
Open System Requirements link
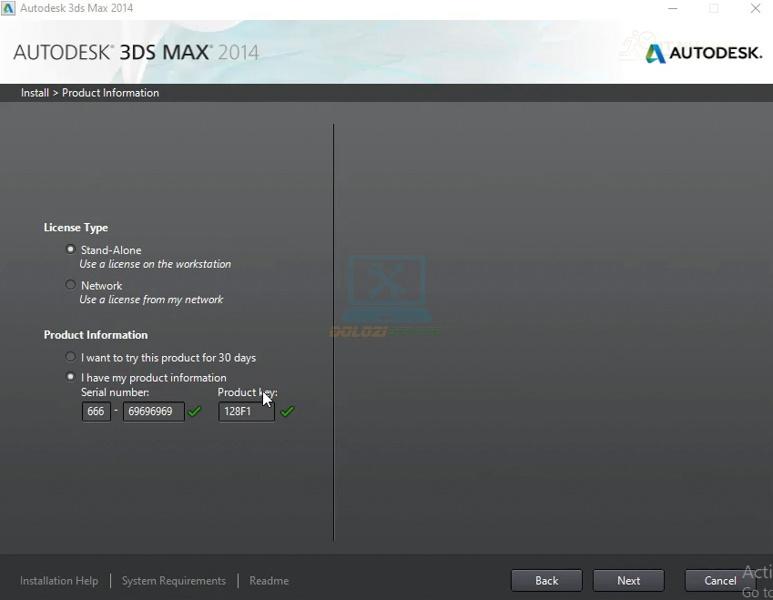pos(174,581)
